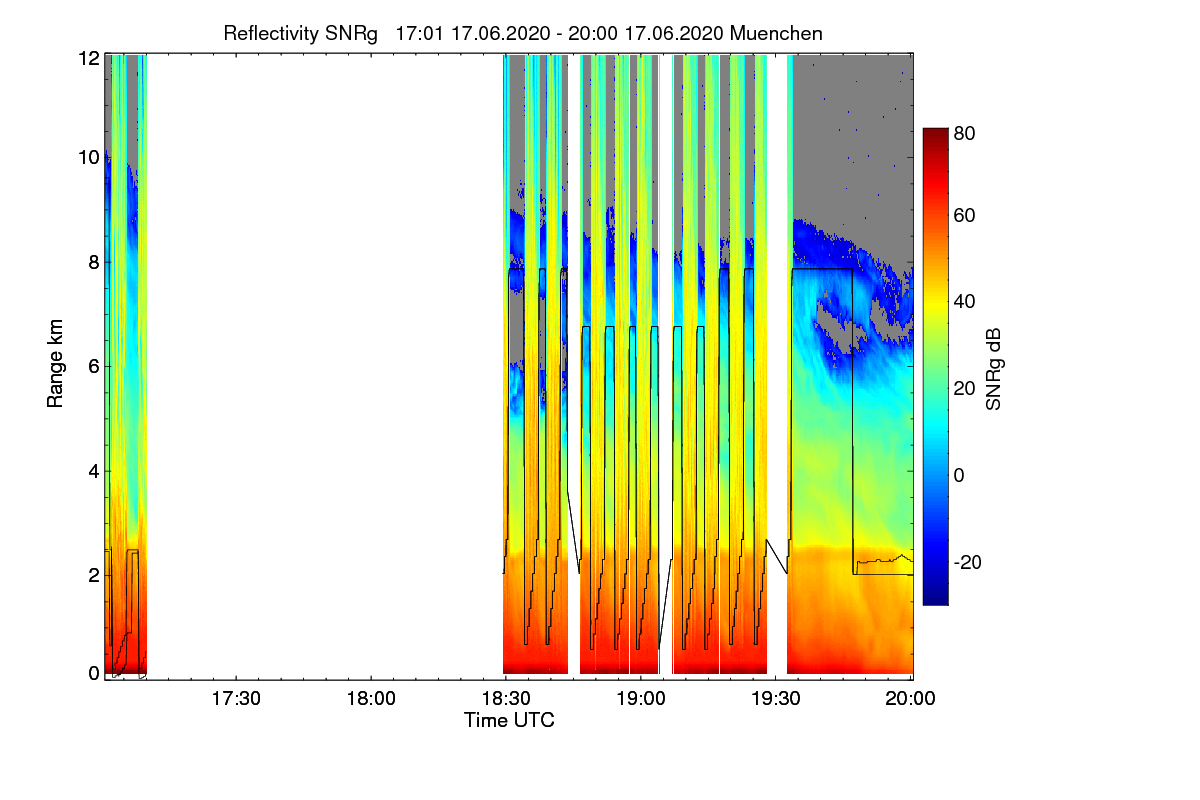Click the 6 km range tick label
Screen dimensions: 1200x800
[x=94, y=366]
